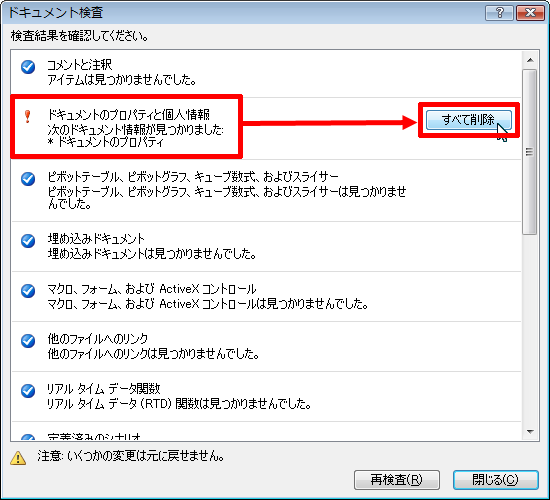Click the checkmark icon beside 他のファイルへのリンク
The image size is (550, 500).
coord(28,340)
